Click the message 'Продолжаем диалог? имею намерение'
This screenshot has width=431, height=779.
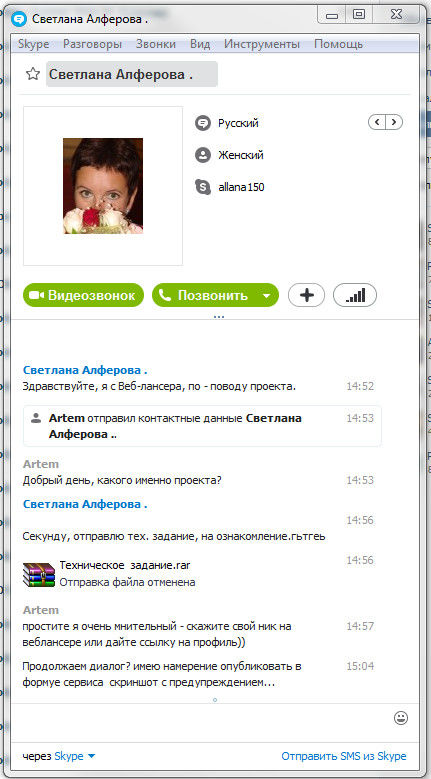coord(162,674)
